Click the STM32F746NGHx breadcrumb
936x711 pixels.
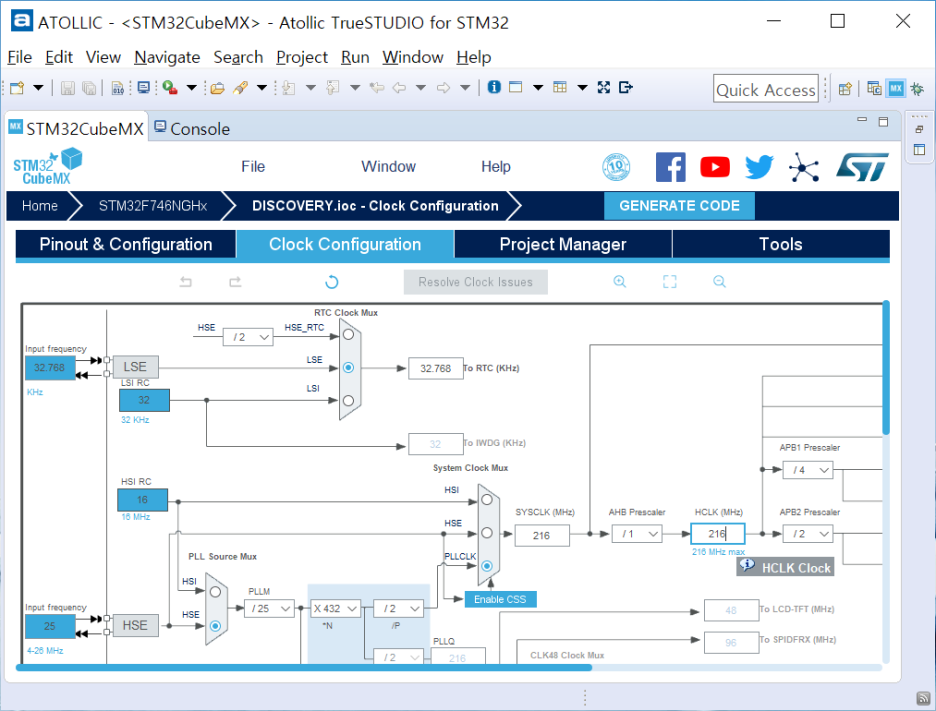(x=153, y=206)
